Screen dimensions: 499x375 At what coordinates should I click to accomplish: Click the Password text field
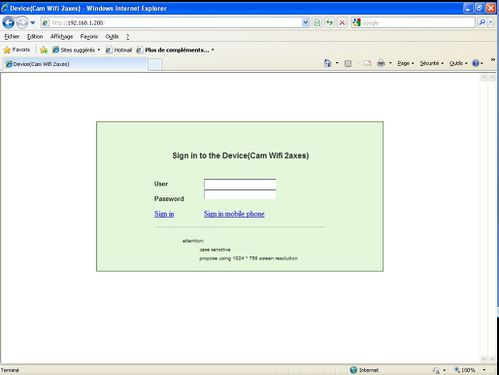[240, 195]
